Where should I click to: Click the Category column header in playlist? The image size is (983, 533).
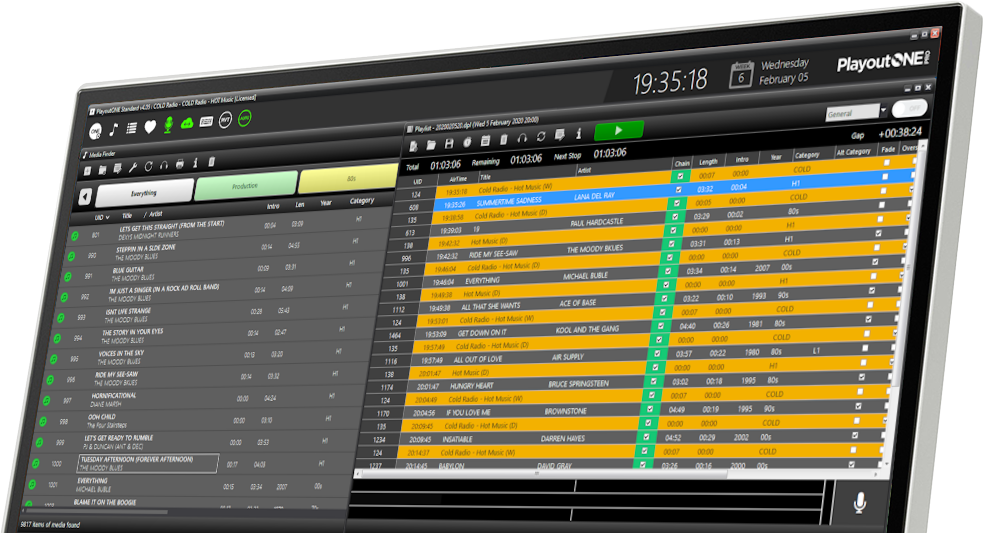(807, 155)
